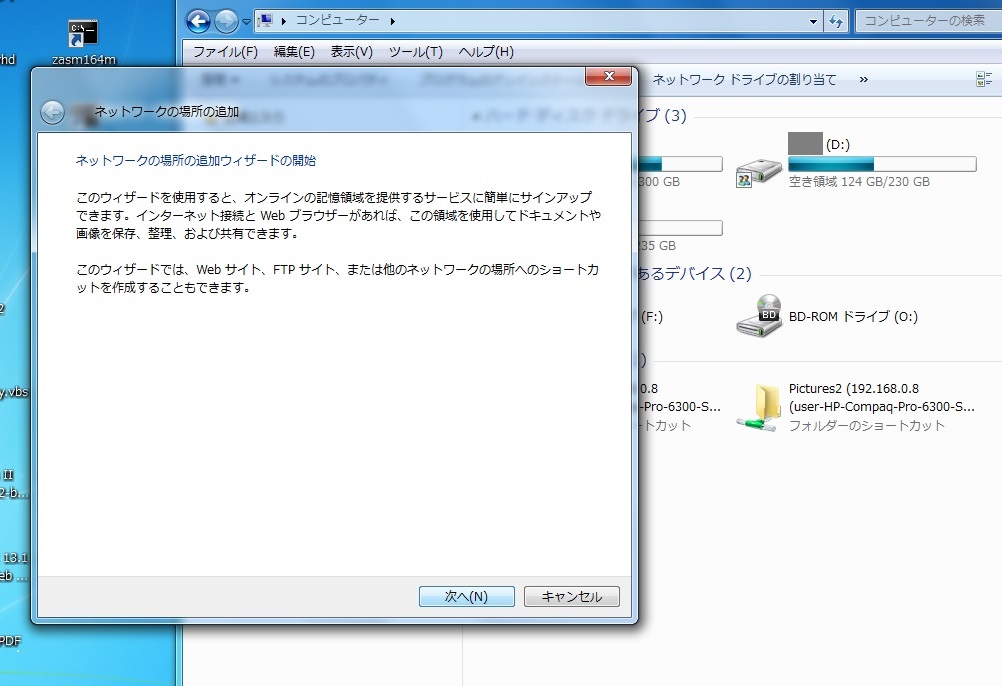
Task: Click the 次へ(N) button in wizard
Action: coord(466,596)
